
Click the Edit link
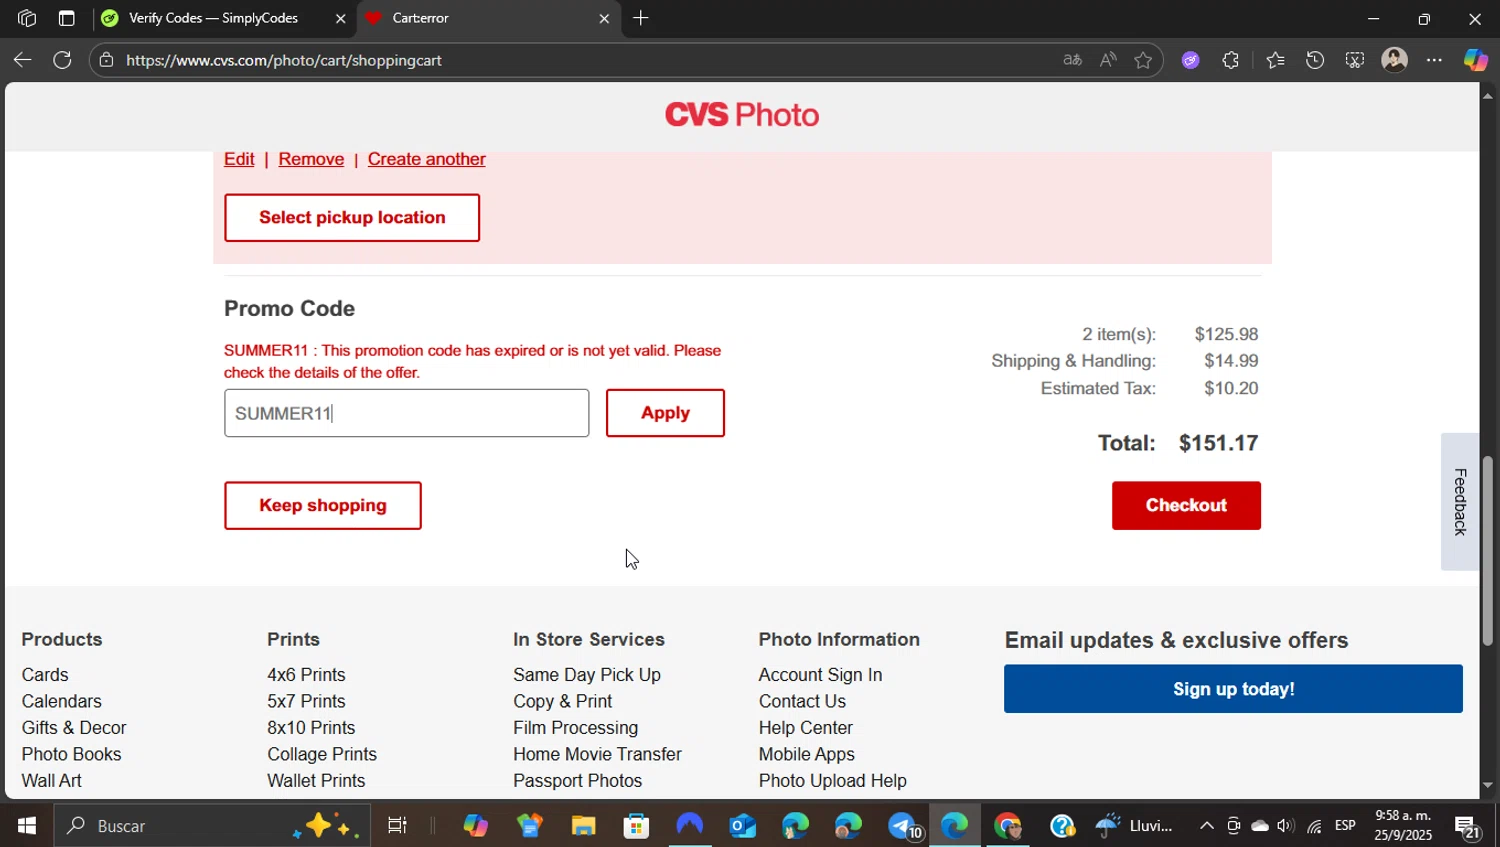pyautogui.click(x=239, y=159)
